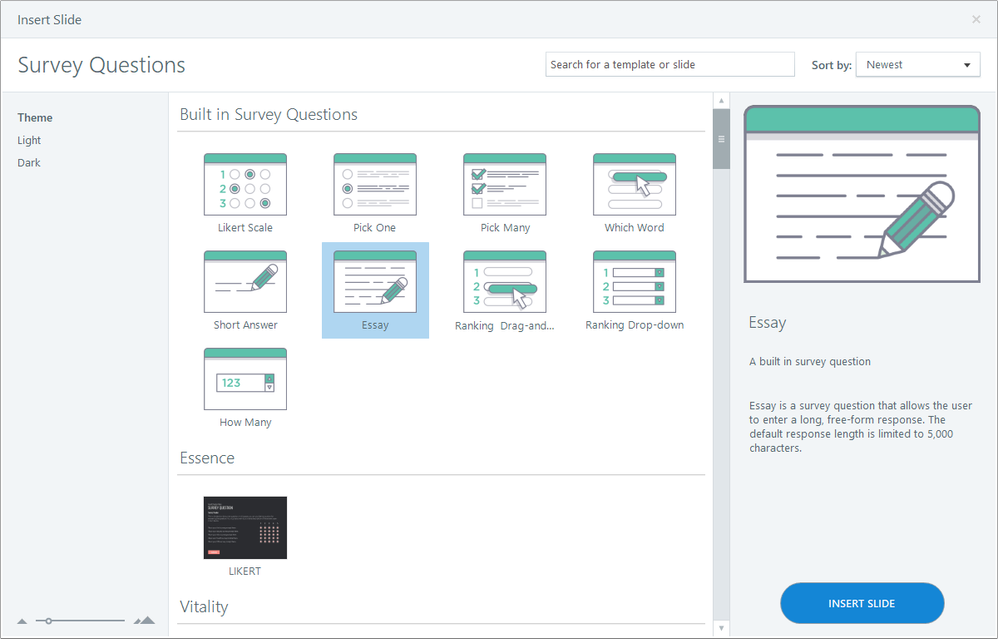Click the large thumbnails zoom icon
Viewport: 998px width, 639px height.
pyautogui.click(x=144, y=621)
